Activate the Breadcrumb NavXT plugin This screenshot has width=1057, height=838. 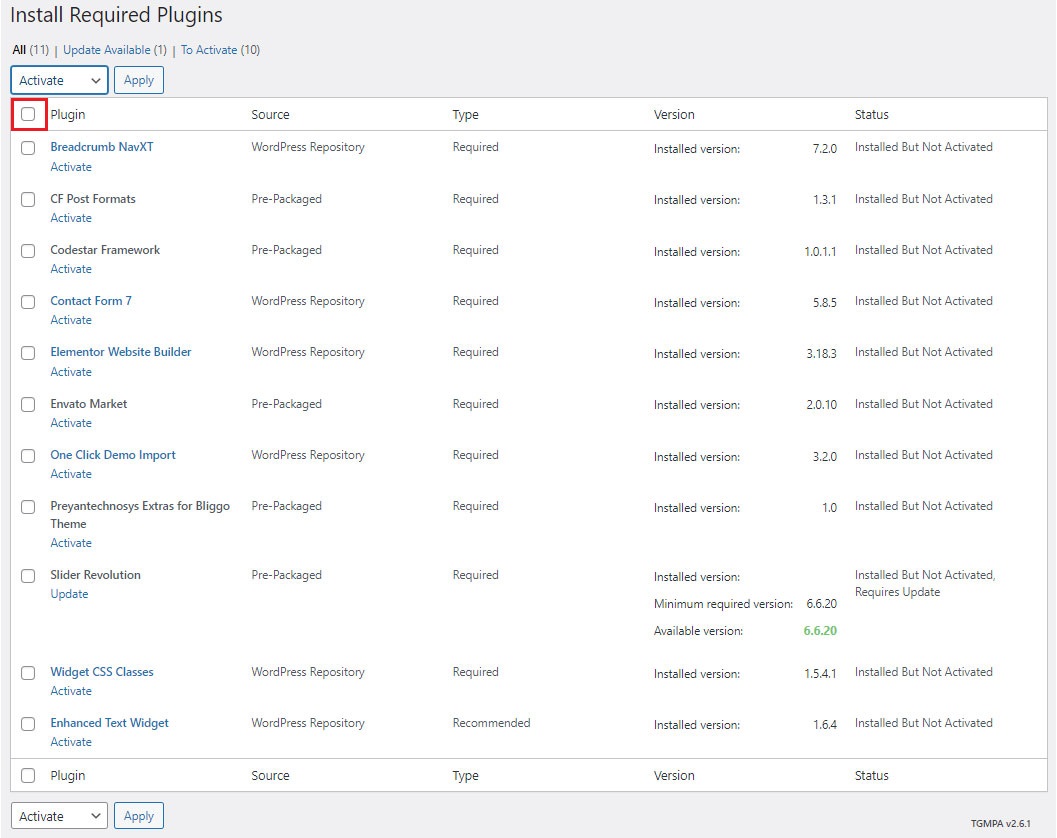71,167
